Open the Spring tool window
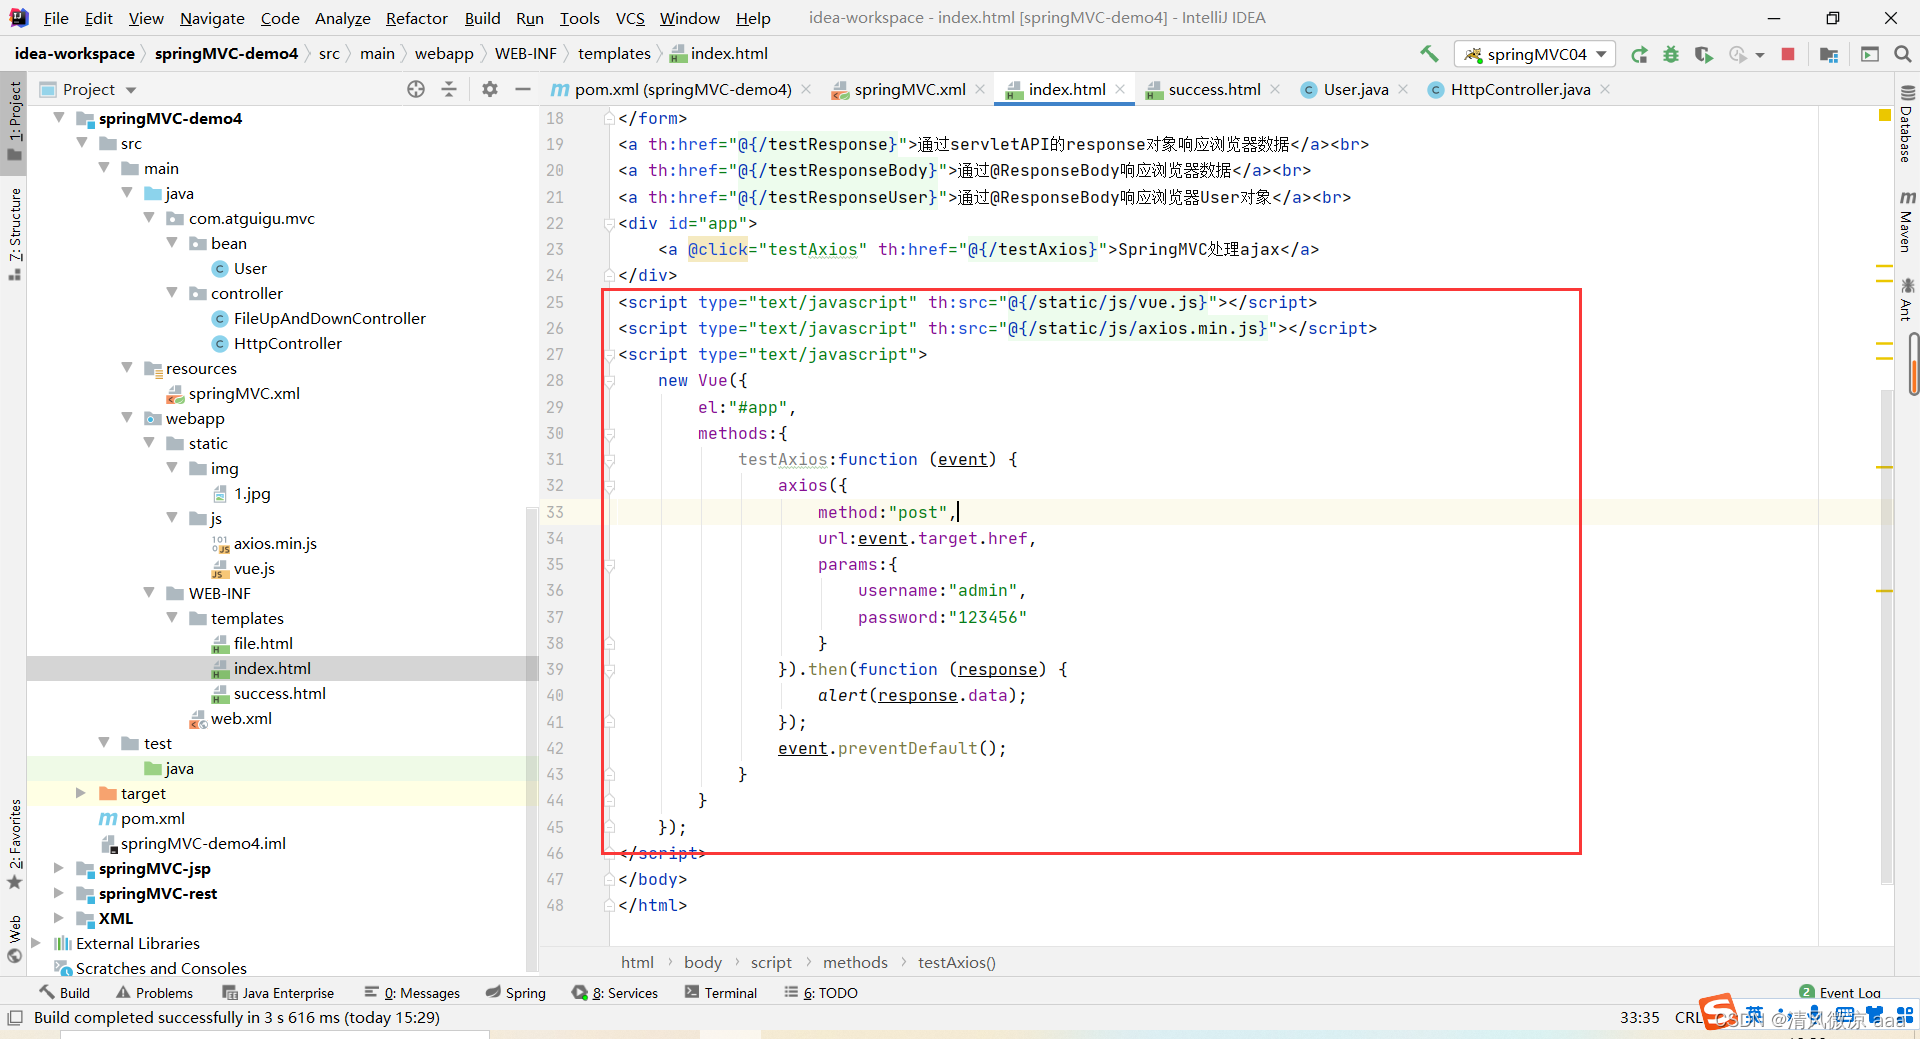Image resolution: width=1920 pixels, height=1039 pixels. (516, 993)
